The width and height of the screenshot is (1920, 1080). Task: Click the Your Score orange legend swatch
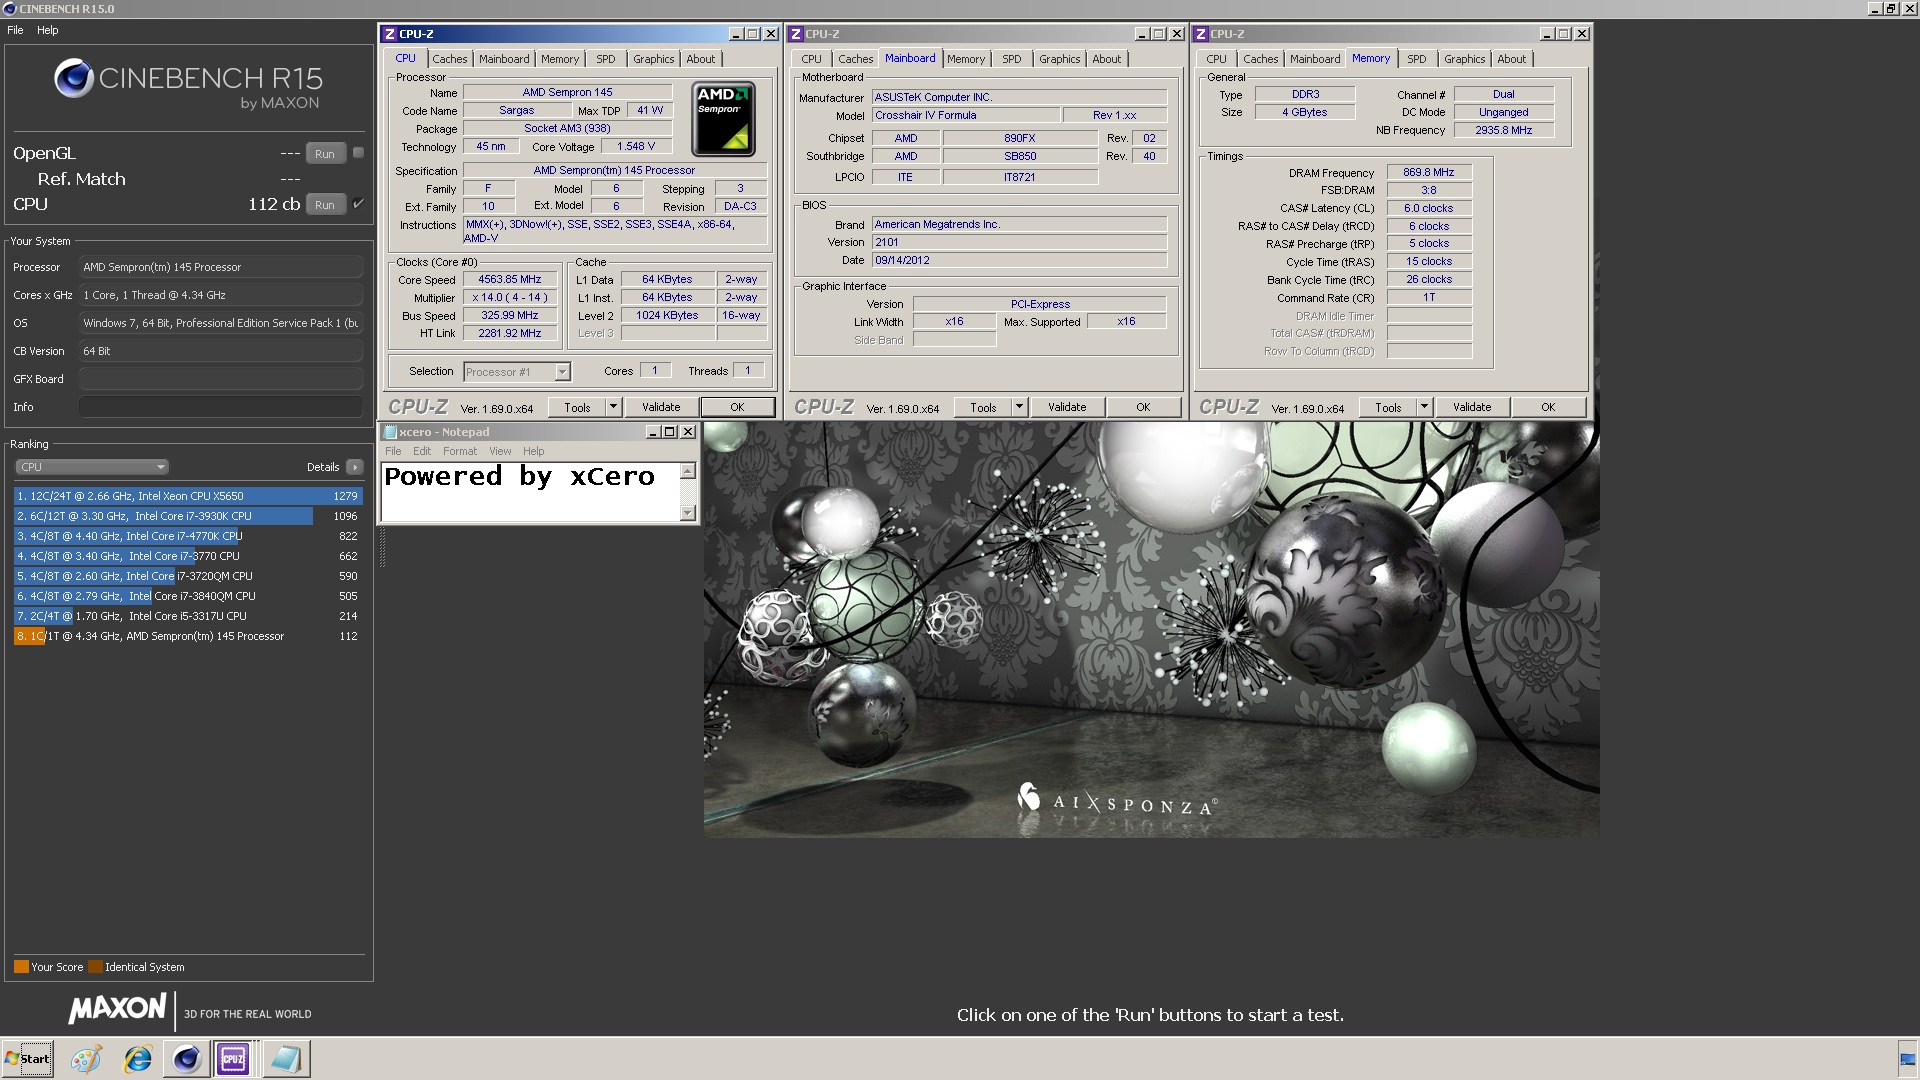point(21,967)
